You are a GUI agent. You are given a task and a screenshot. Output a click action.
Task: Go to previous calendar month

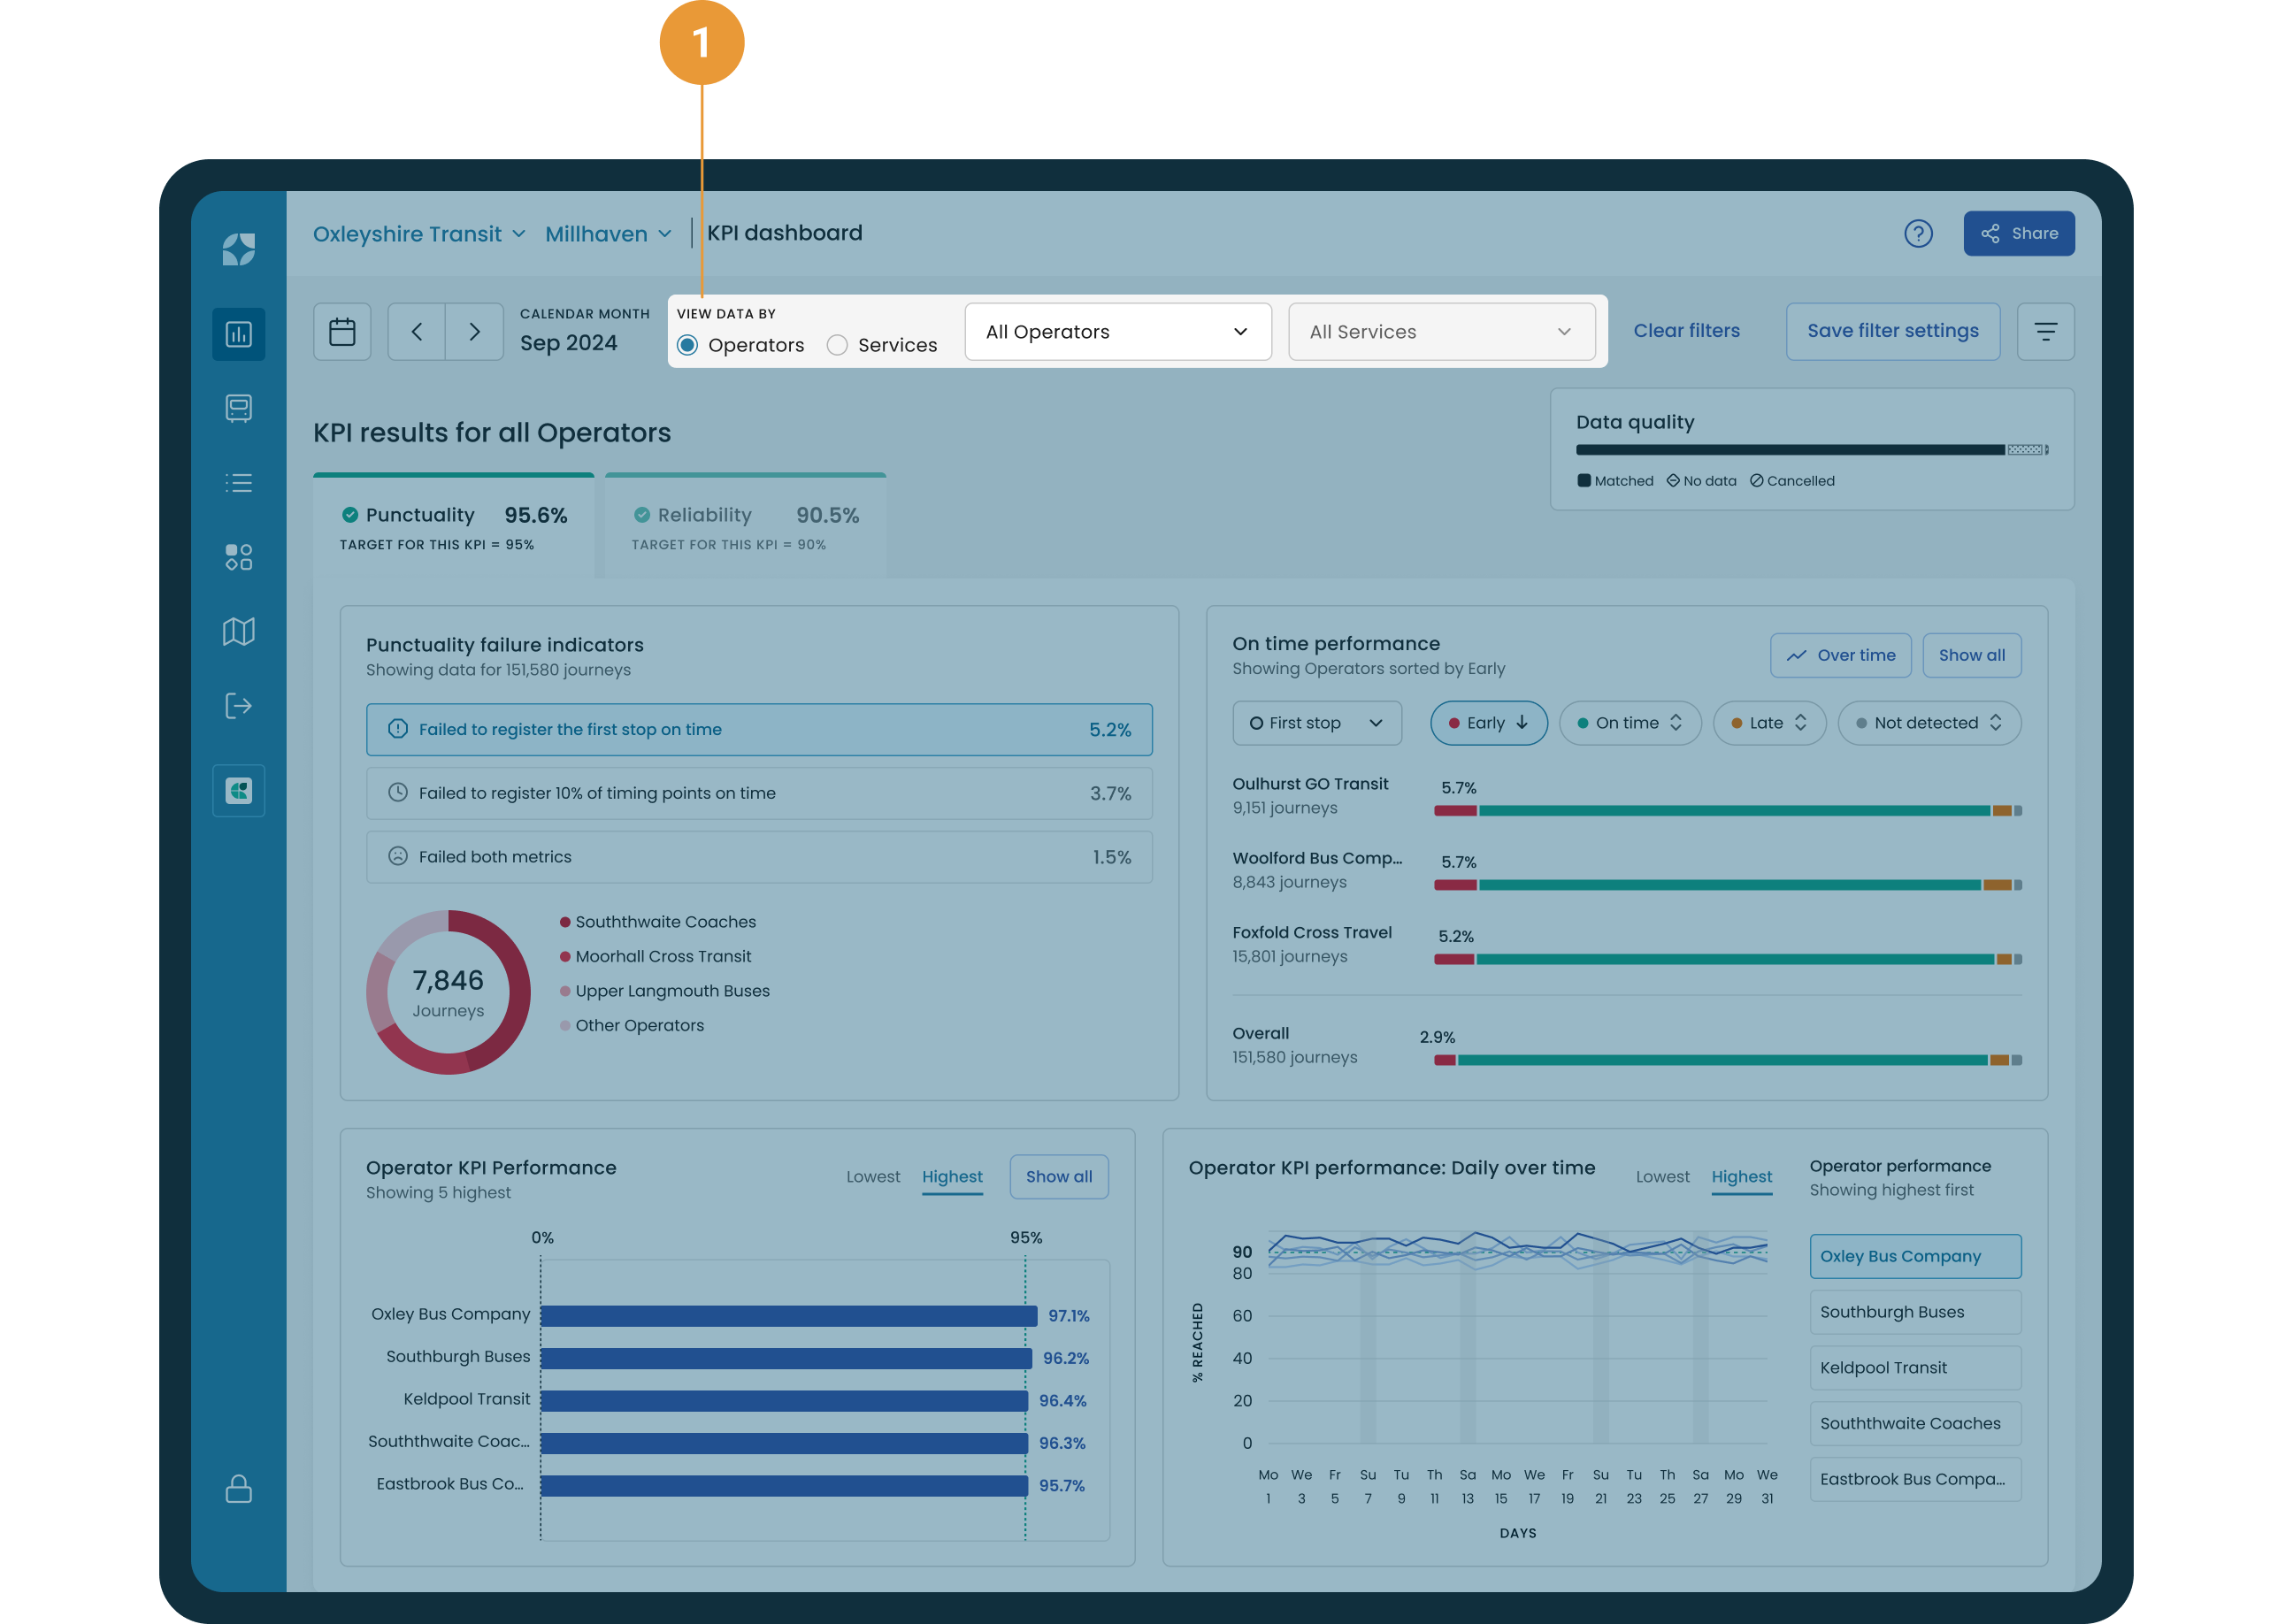417,332
